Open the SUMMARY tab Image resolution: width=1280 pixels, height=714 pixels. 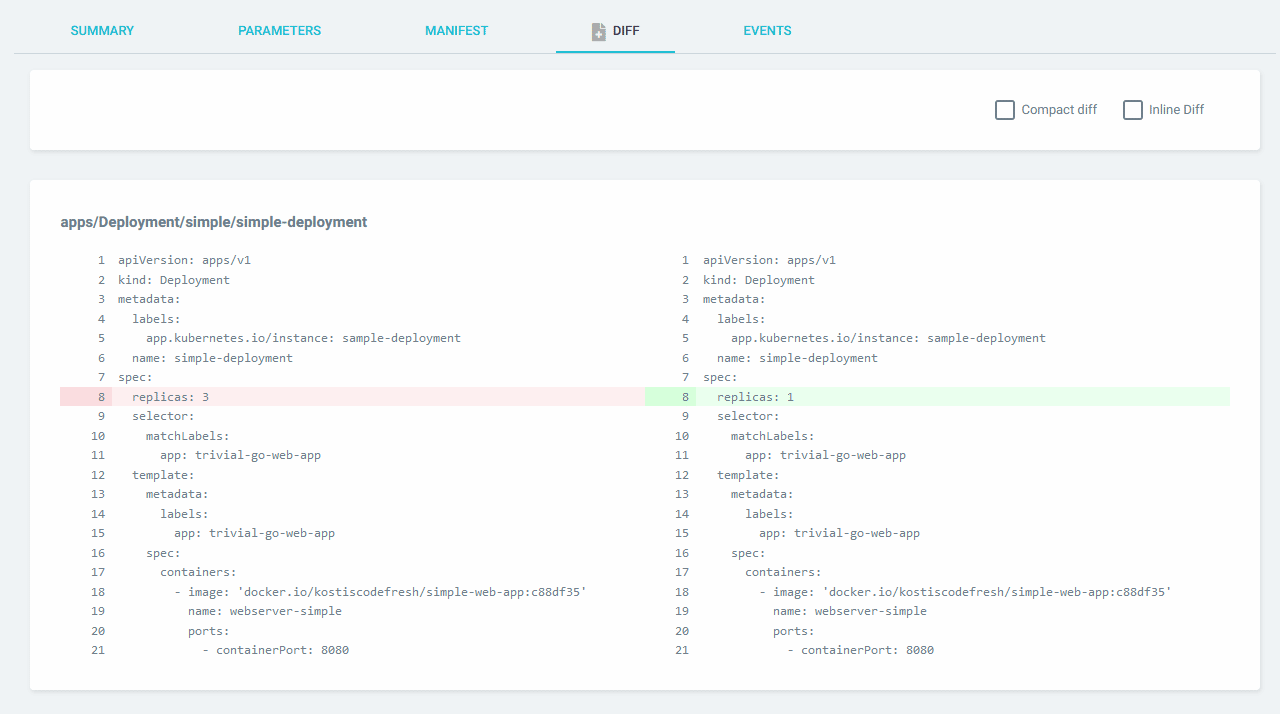(102, 31)
